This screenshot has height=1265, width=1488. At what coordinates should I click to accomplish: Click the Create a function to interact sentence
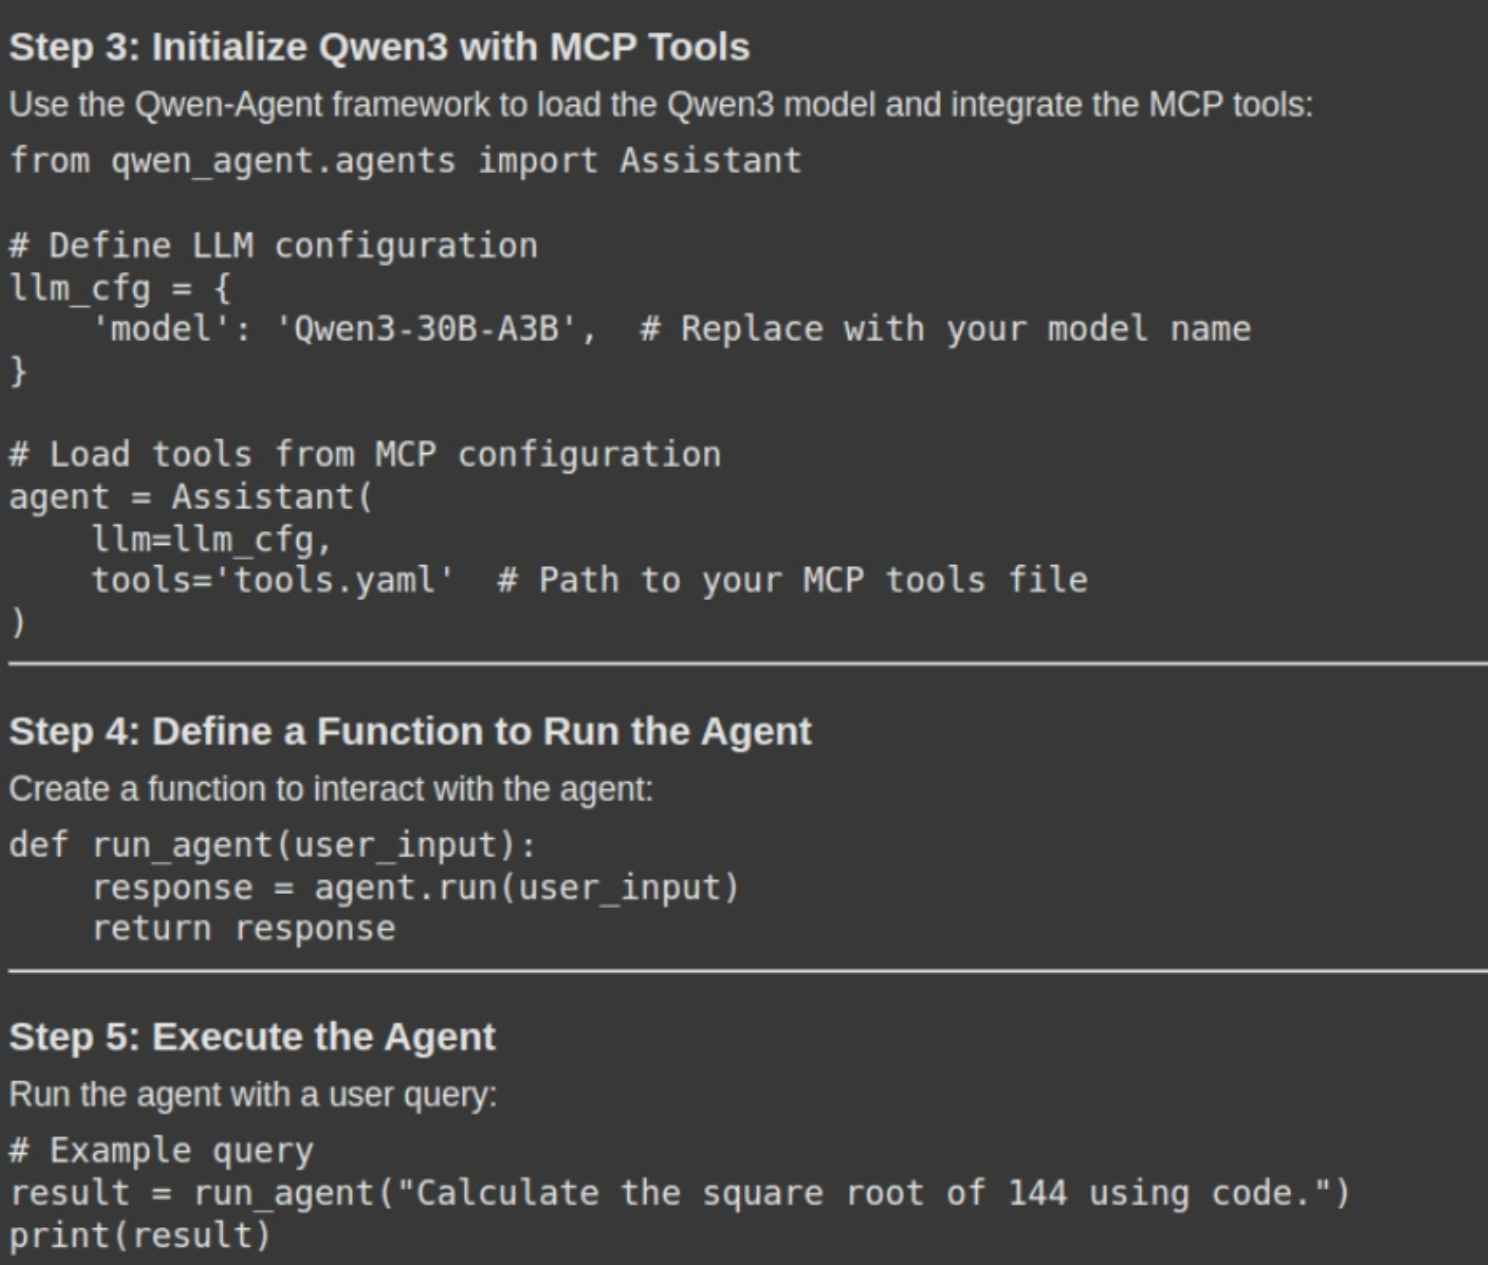point(331,789)
